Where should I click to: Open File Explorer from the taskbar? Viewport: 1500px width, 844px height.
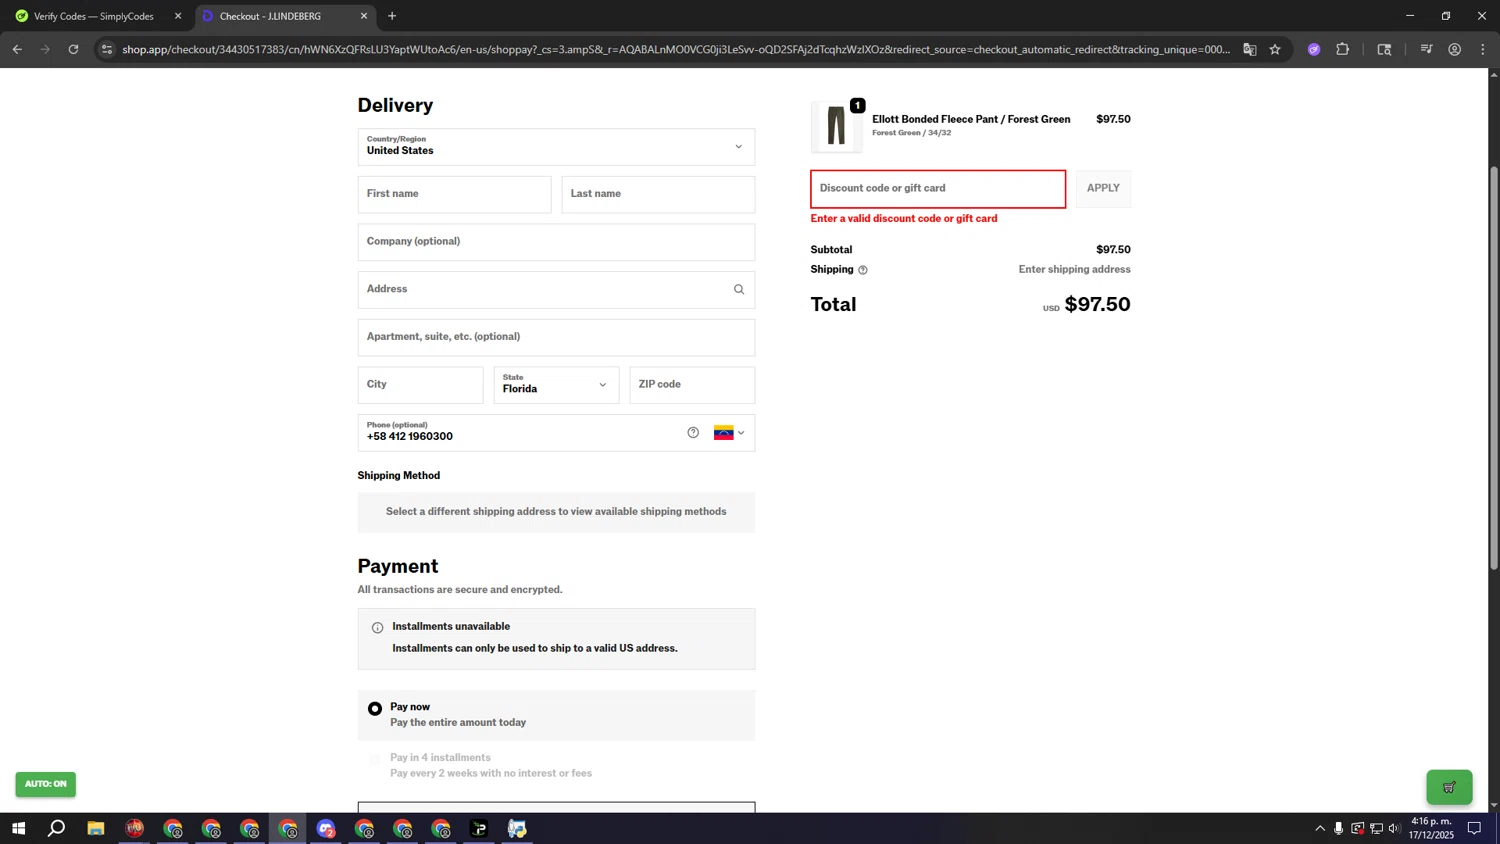click(96, 828)
